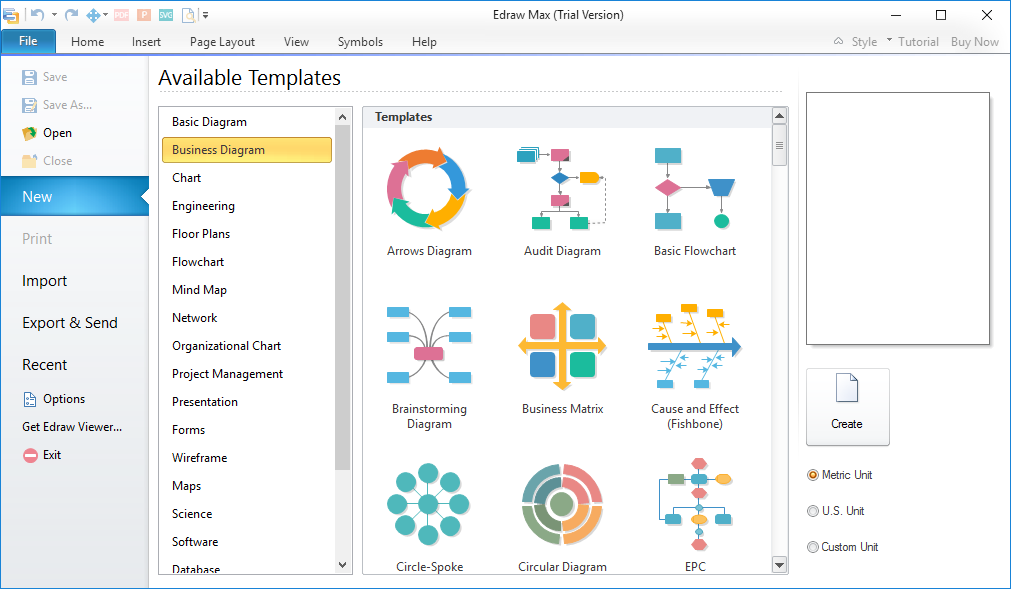The height and width of the screenshot is (589, 1011).
Task: Open the Symbols tab
Action: 360,42
